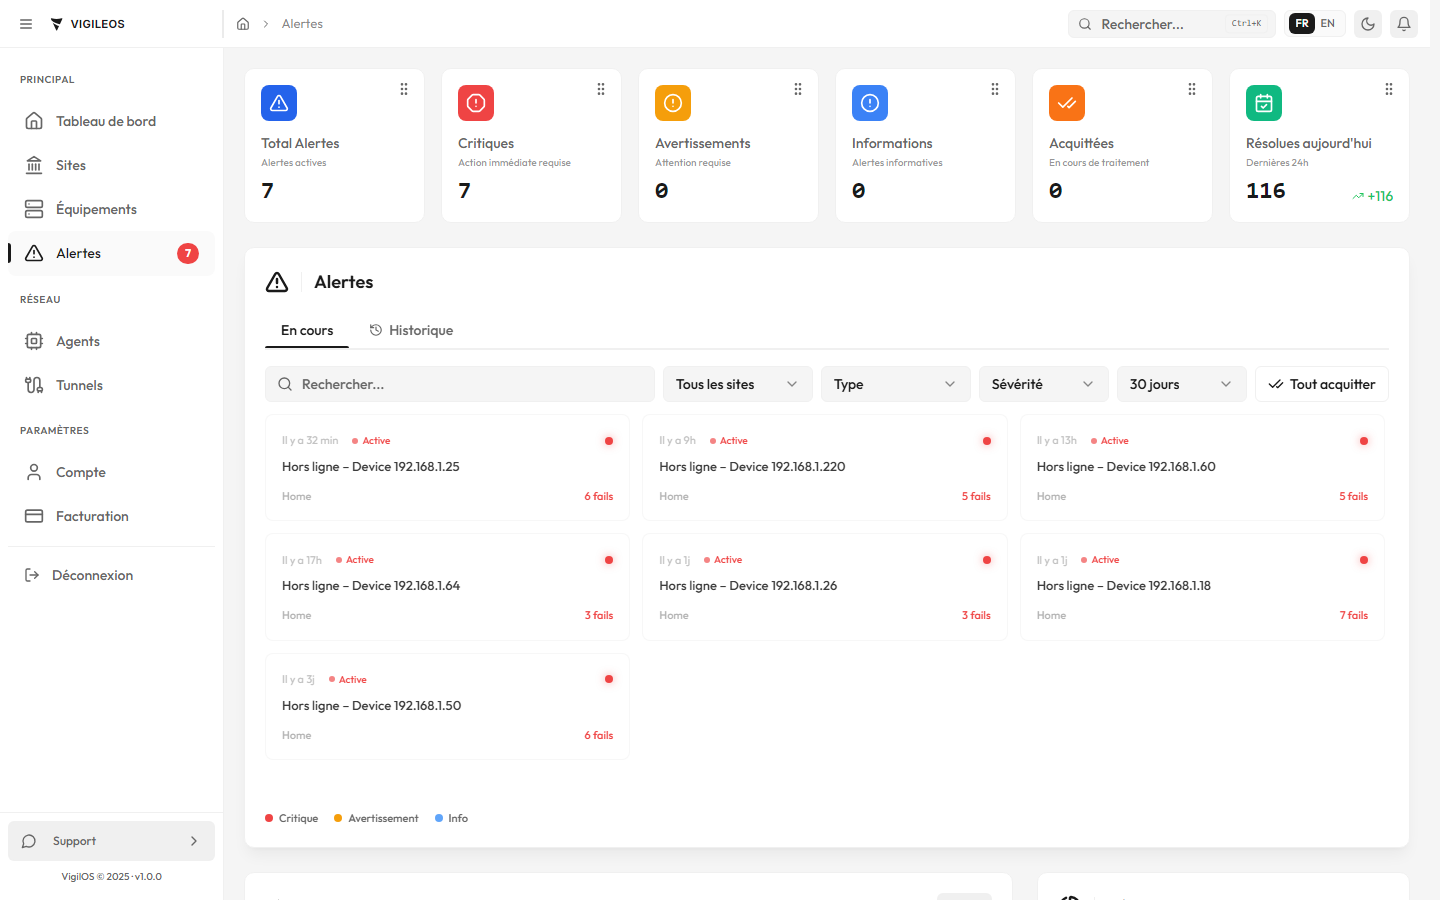The width and height of the screenshot is (1440, 900).
Task: Open Compte settings
Action: point(111,472)
